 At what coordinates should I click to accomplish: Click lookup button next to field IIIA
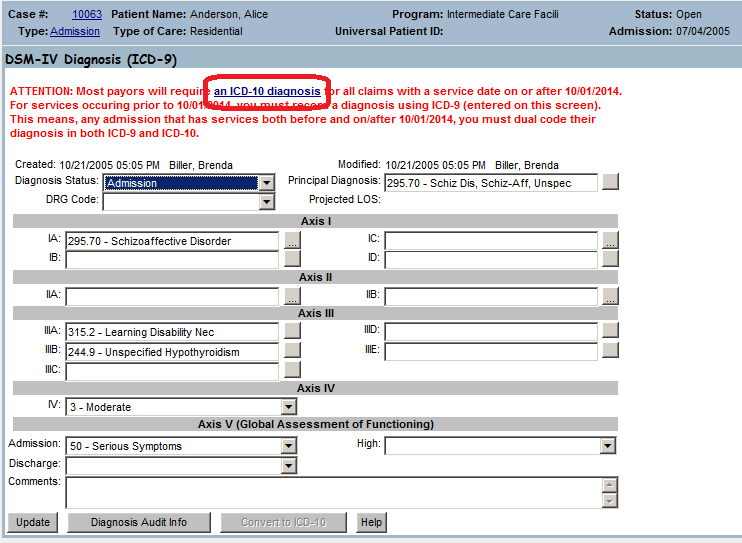click(292, 331)
